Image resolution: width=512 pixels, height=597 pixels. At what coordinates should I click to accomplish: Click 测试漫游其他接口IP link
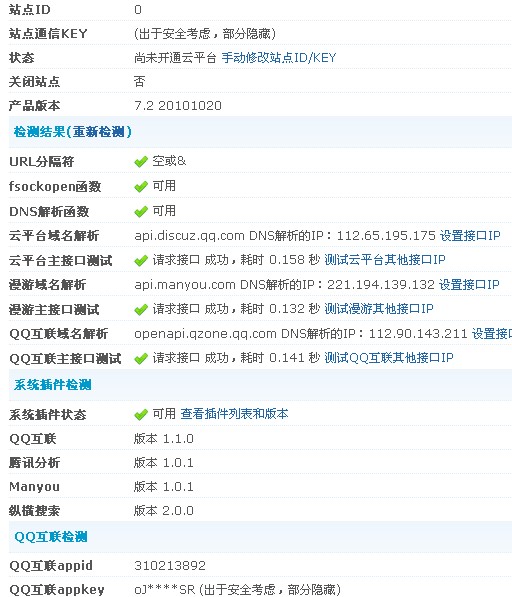point(379,308)
